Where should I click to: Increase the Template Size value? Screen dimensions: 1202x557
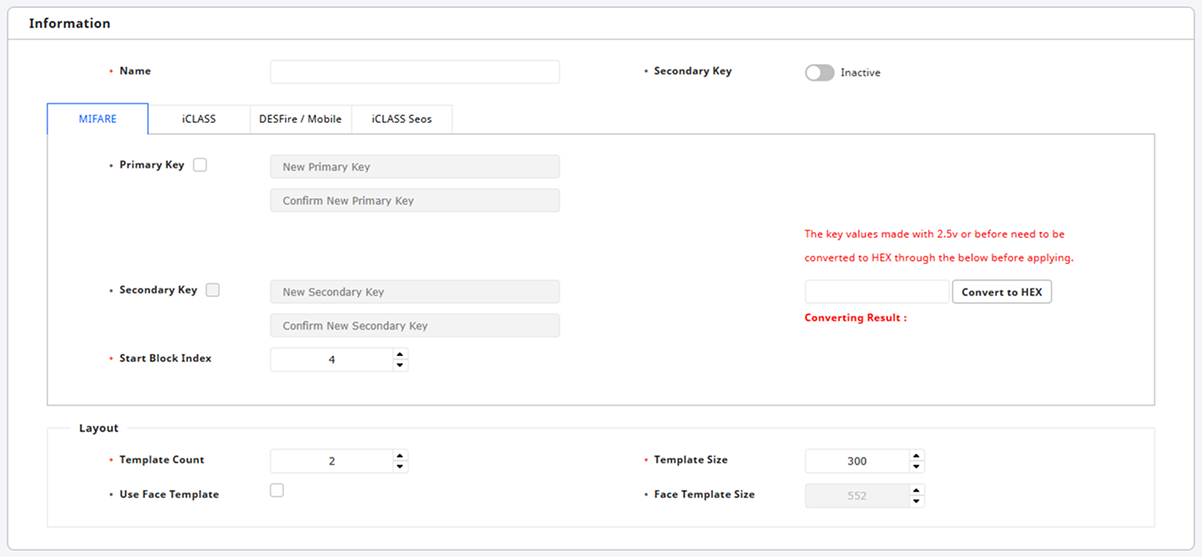(916, 455)
